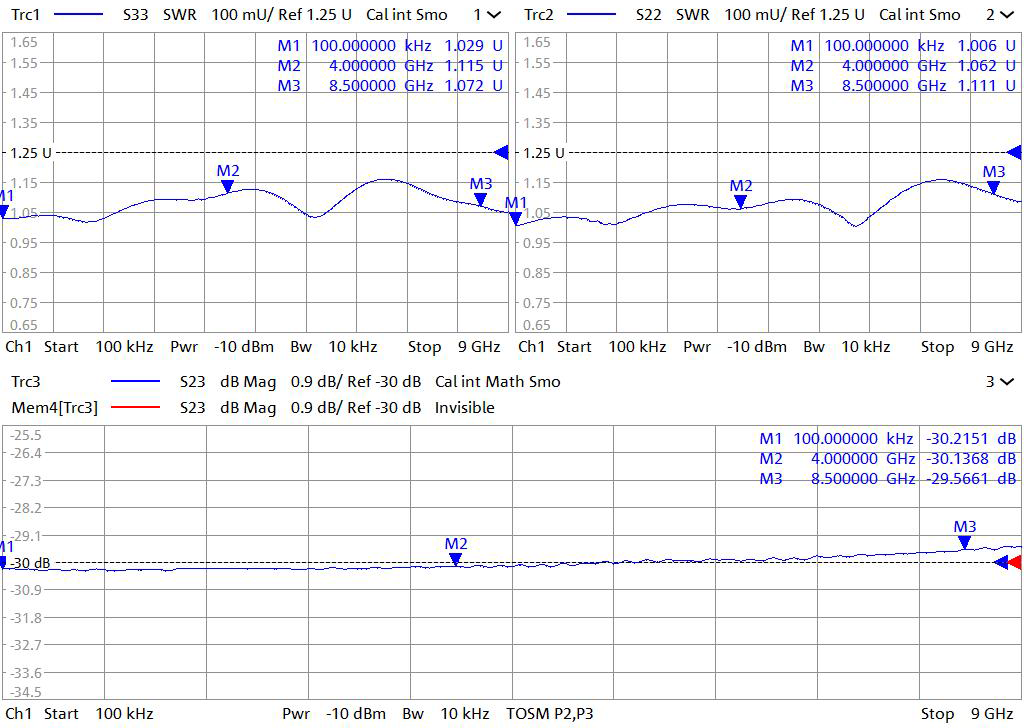Image resolution: width=1024 pixels, height=728 pixels.
Task: Click the red reference position triangle in S23 diagram
Action: coord(1014,563)
